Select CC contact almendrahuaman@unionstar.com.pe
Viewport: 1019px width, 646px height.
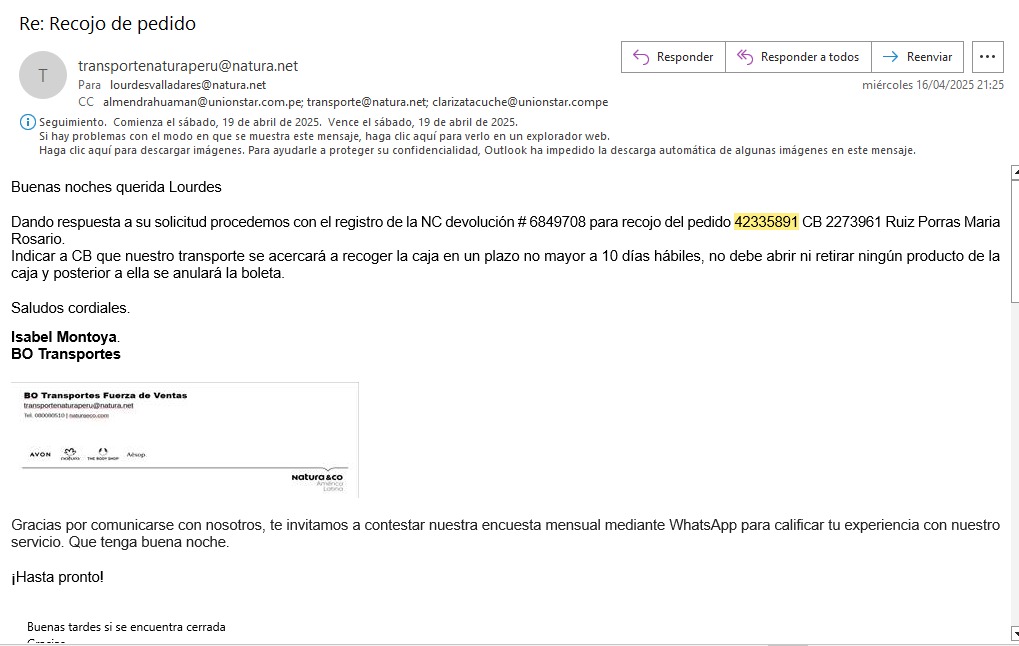tap(203, 102)
